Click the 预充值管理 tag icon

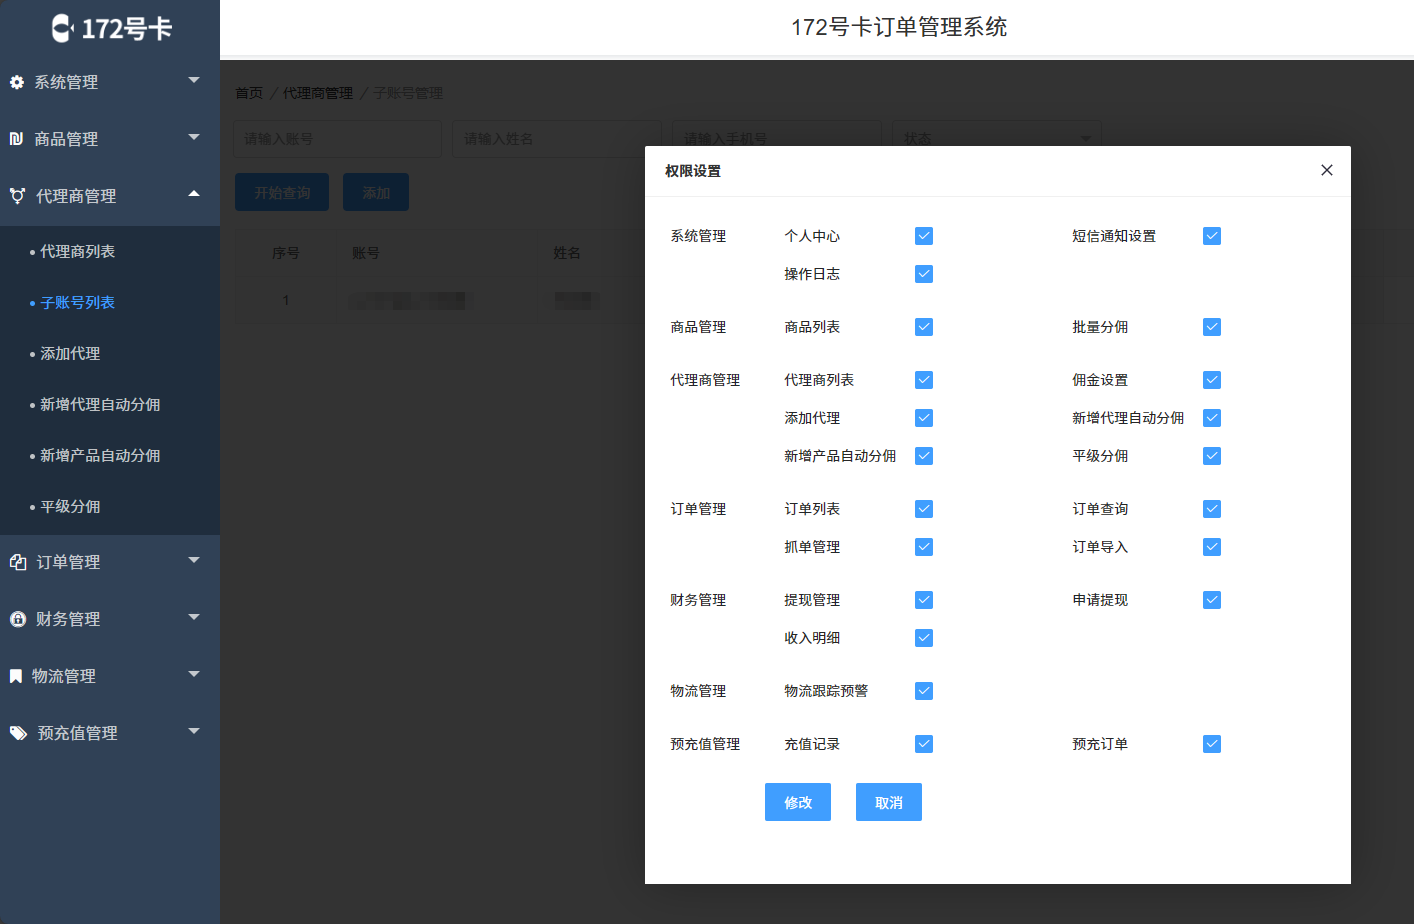tap(19, 733)
